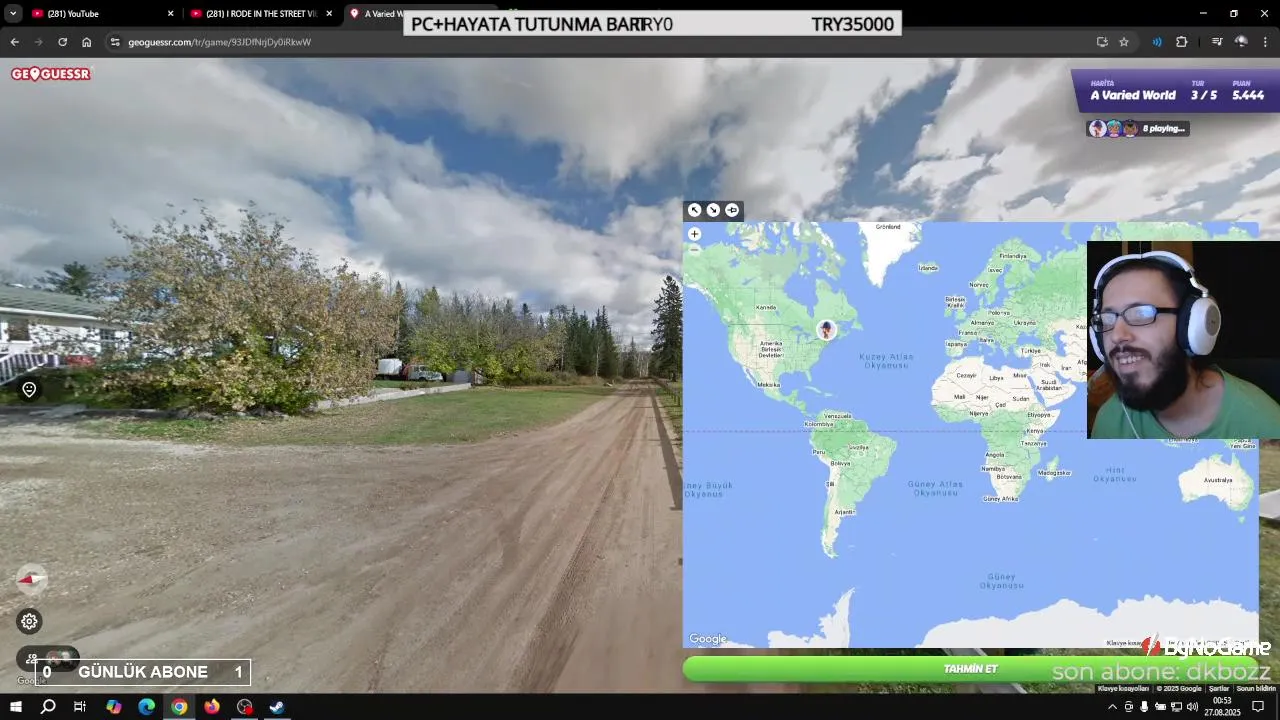Image resolution: width=1280 pixels, height=720 pixels.
Task: Open the emote reaction smiley button
Action: 29,390
